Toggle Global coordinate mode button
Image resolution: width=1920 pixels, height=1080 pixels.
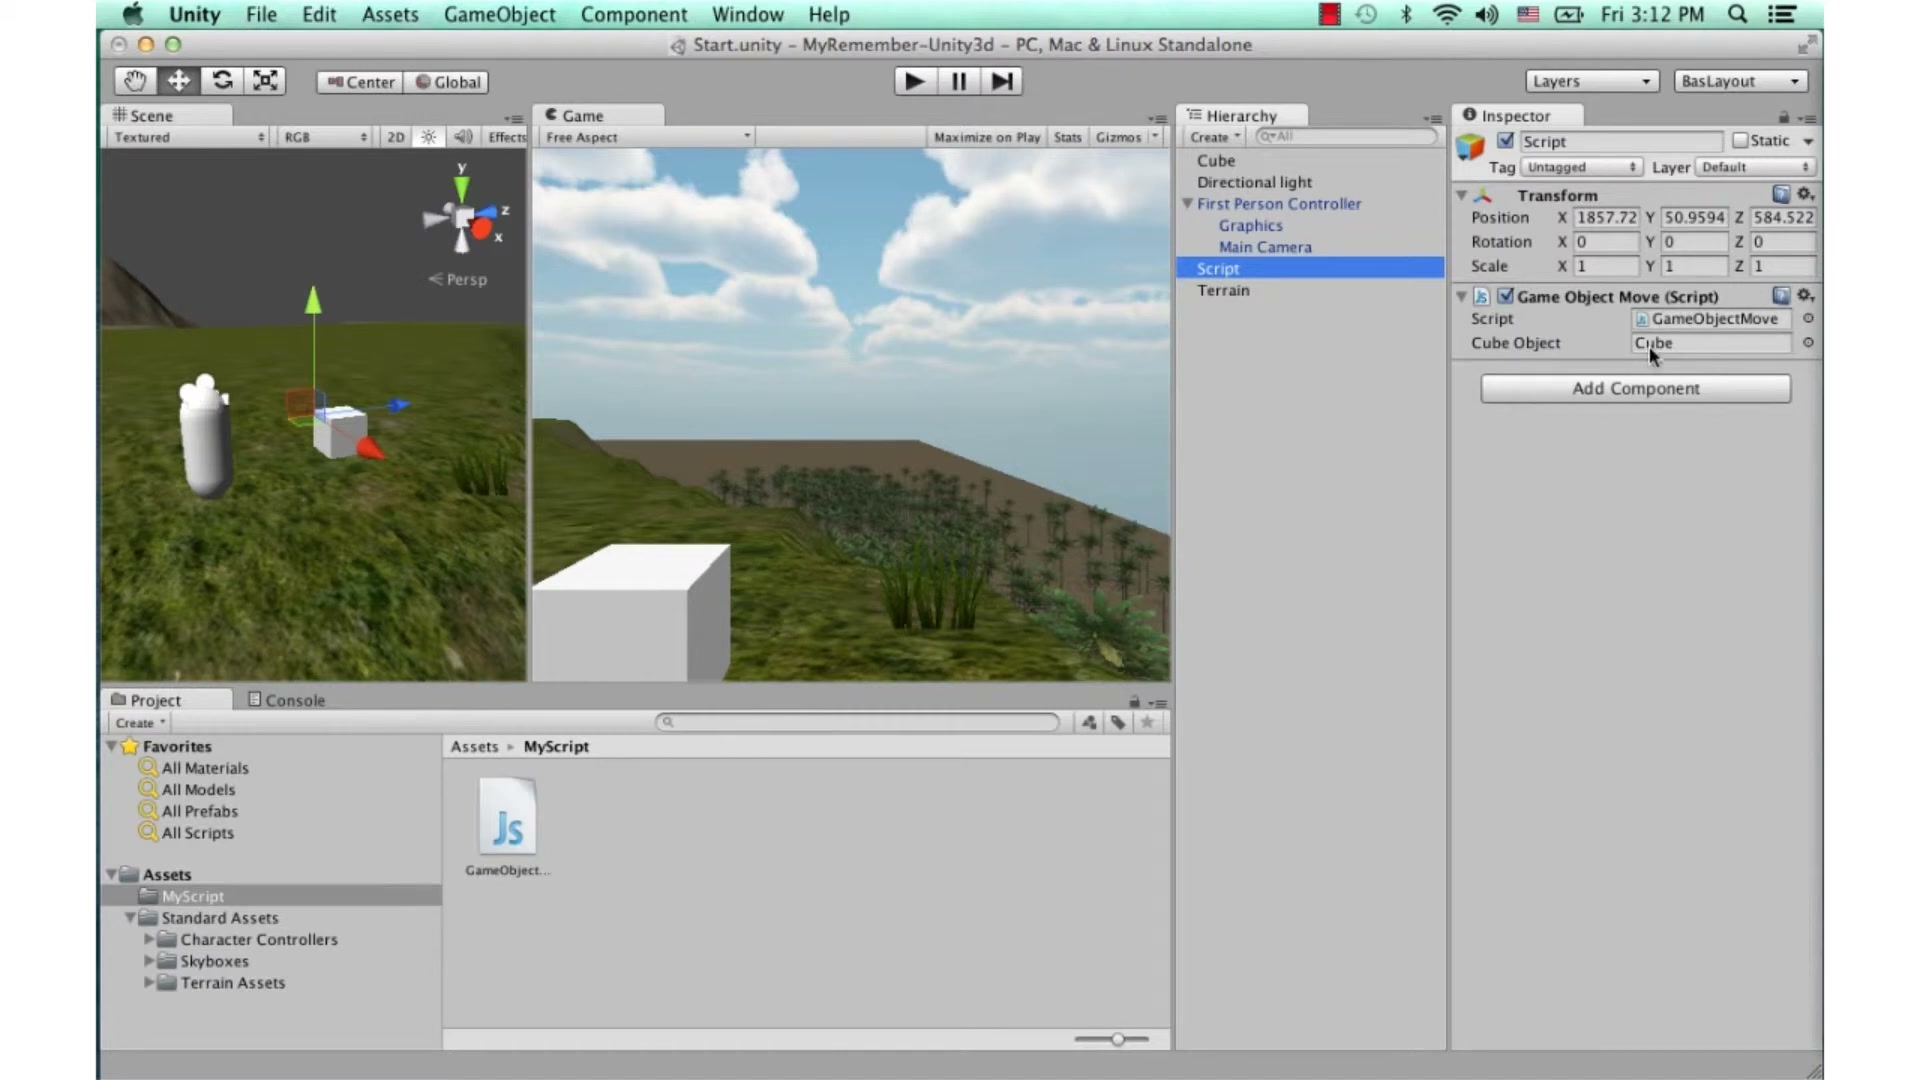point(447,82)
